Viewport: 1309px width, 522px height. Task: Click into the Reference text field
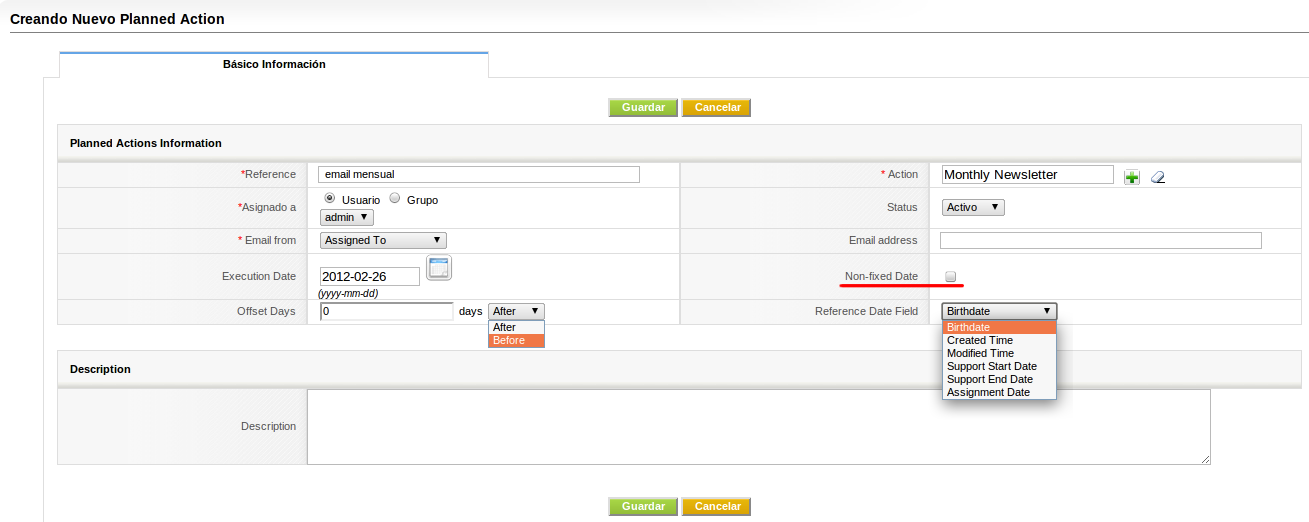(478, 174)
